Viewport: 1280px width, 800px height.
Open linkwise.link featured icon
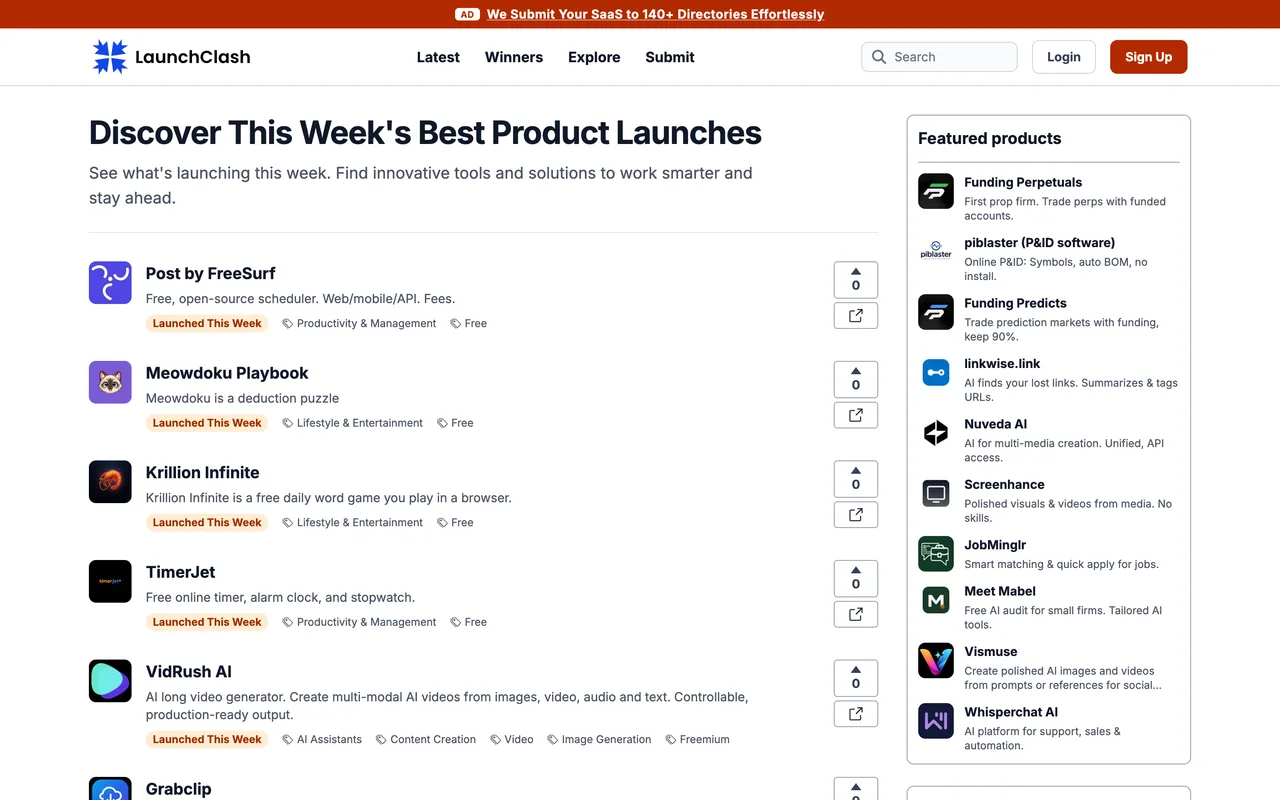(936, 372)
